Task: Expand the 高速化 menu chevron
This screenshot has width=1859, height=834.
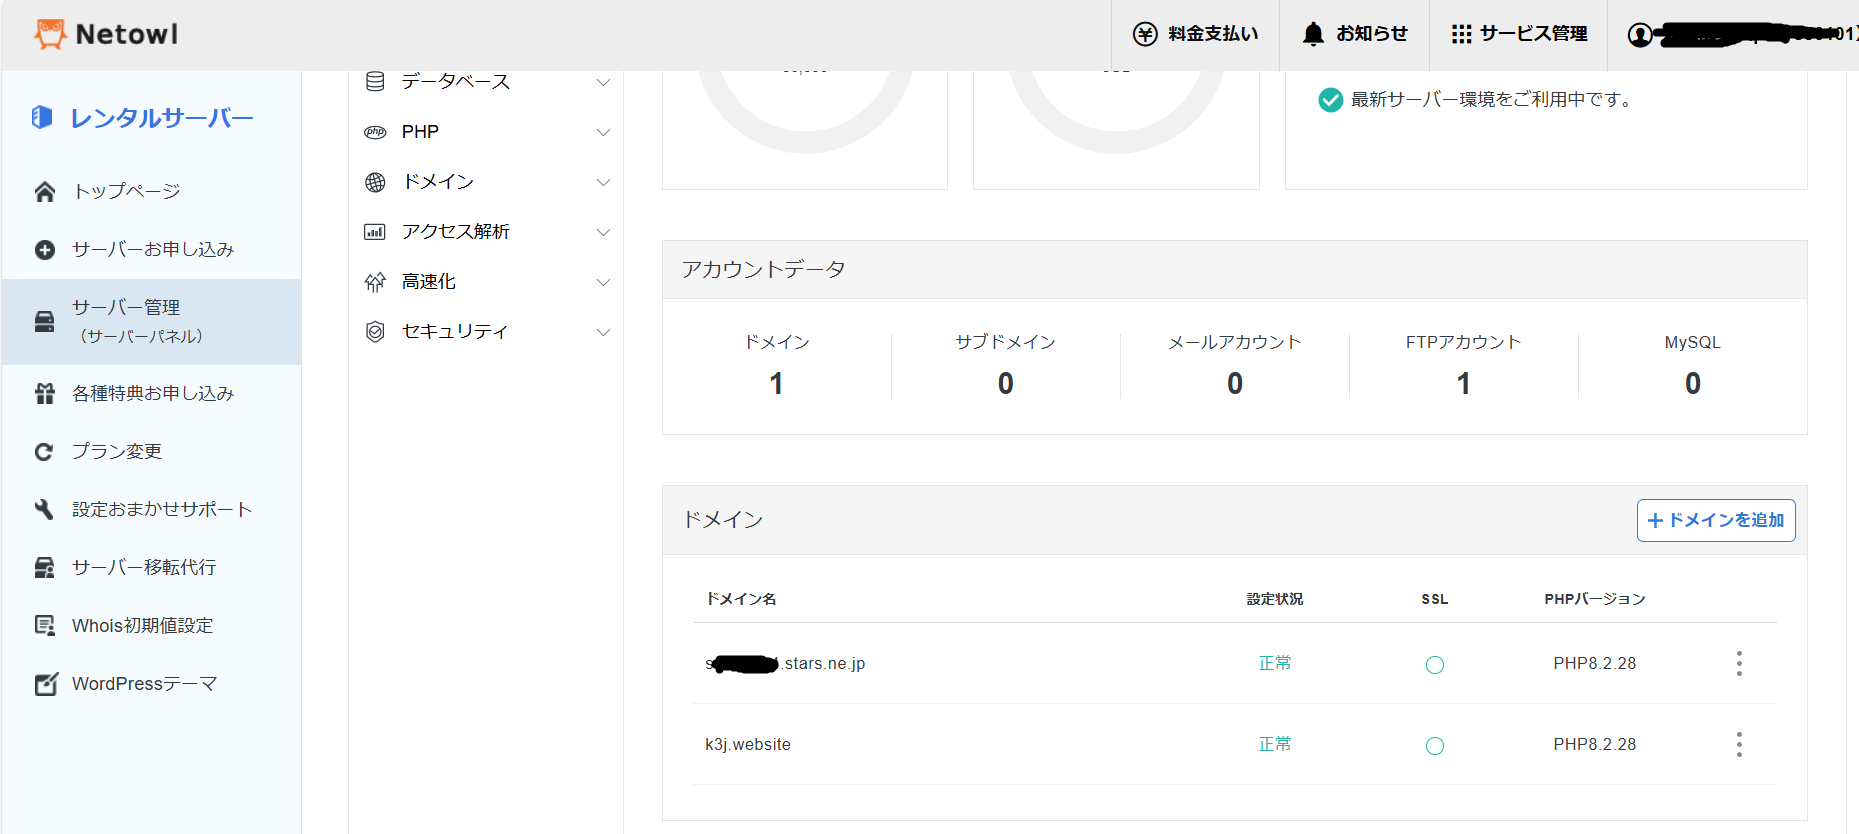Action: tap(603, 282)
